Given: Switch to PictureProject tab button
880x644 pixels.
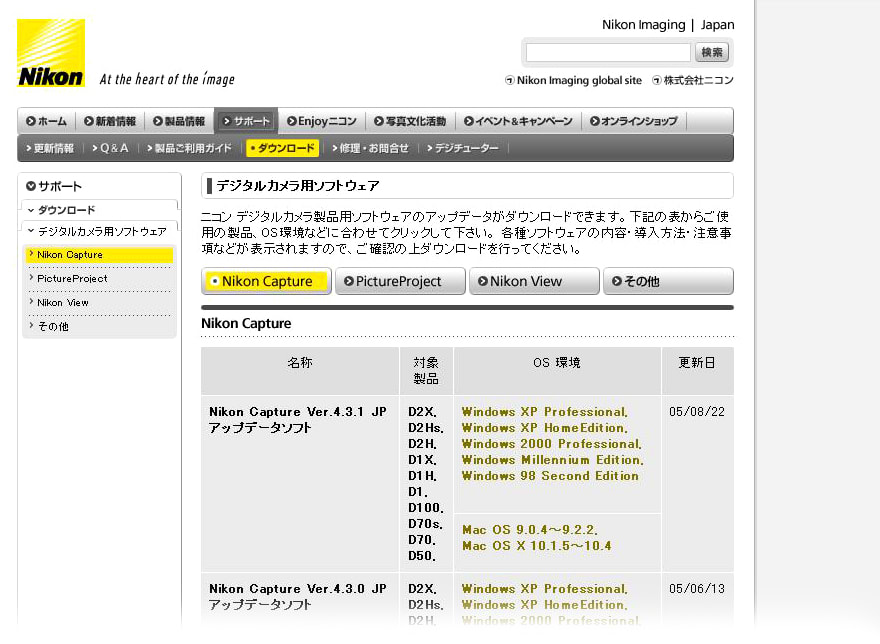Looking at the screenshot, I should 400,281.
